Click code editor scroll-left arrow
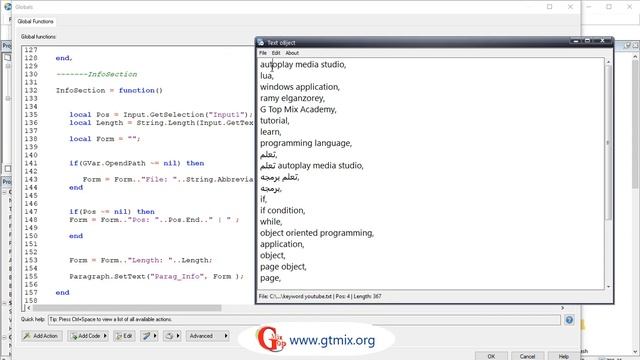The image size is (640, 360). coord(29,308)
